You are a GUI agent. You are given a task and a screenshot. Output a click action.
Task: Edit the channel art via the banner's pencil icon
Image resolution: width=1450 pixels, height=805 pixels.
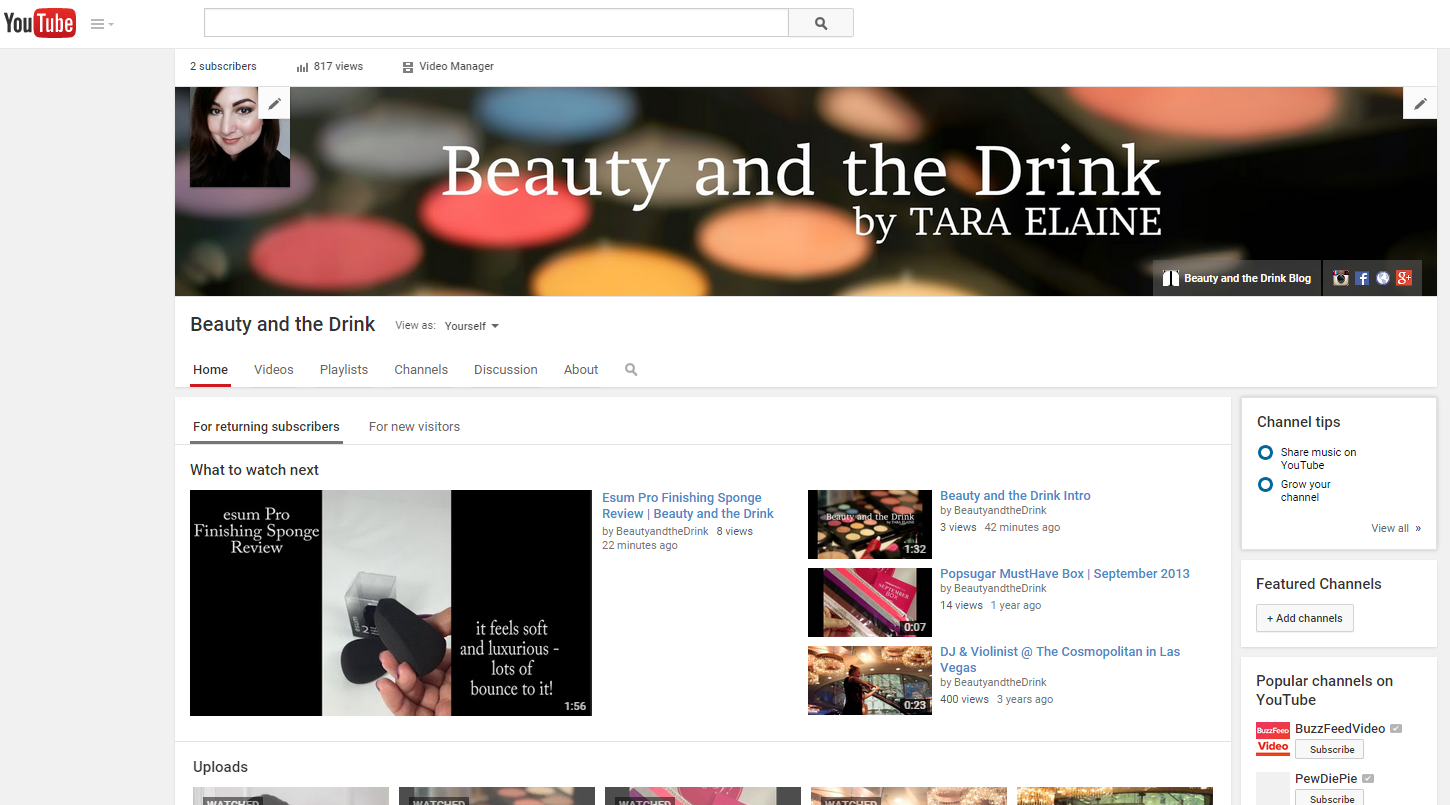1420,103
